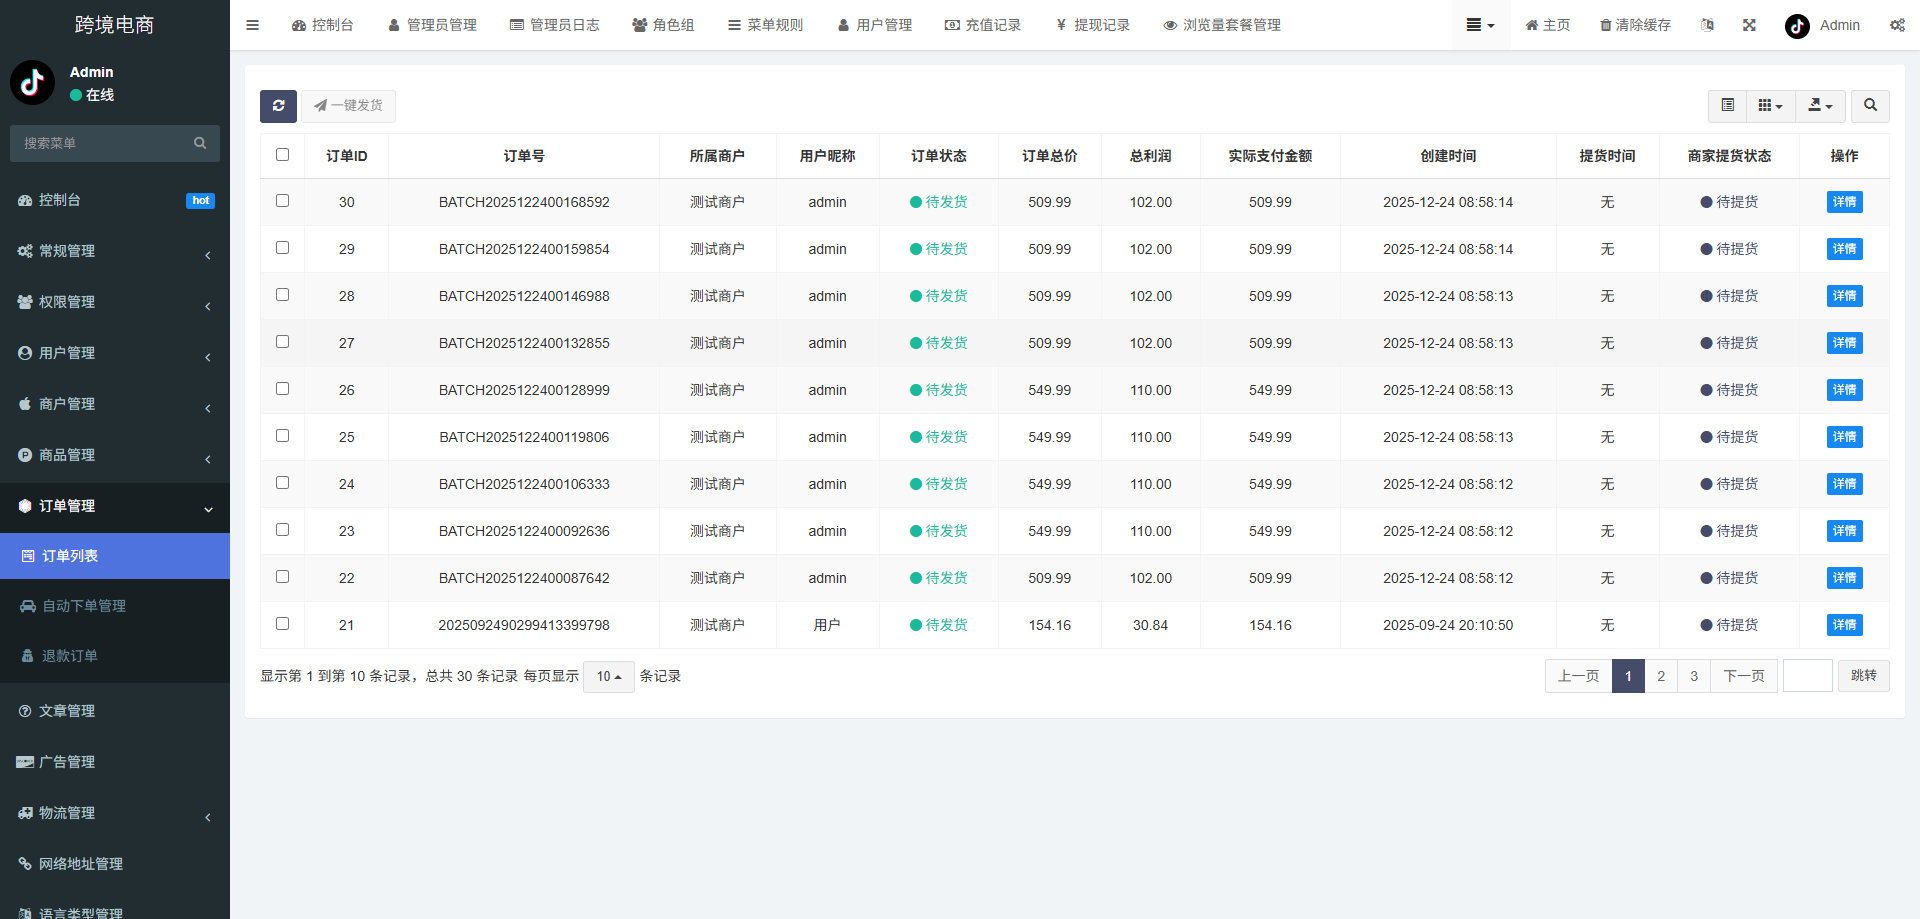Image resolution: width=1920 pixels, height=919 pixels.
Task: Open the per-page count dropdown showing 10
Action: 608,676
